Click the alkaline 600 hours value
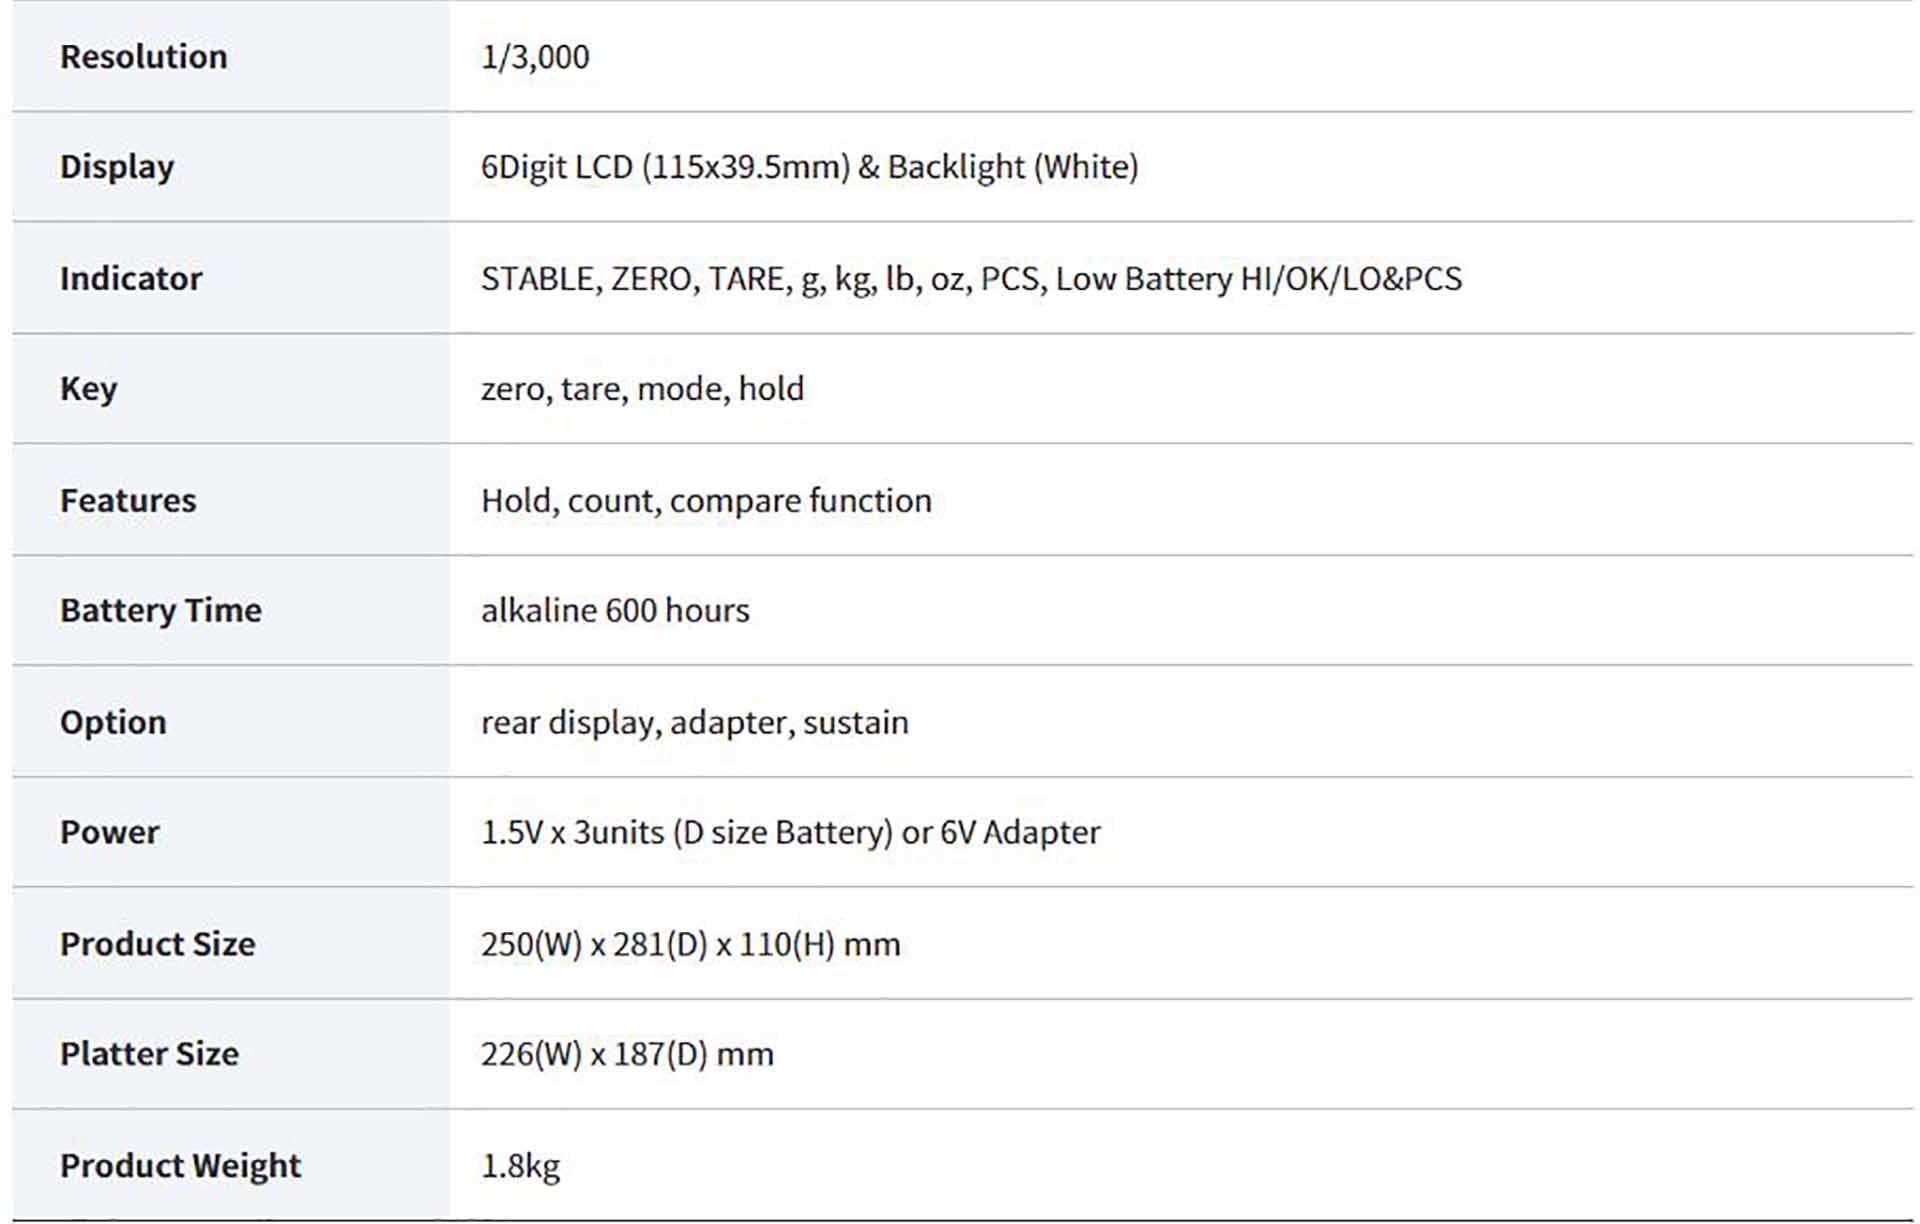The width and height of the screenshot is (1920, 1224). 615,610
